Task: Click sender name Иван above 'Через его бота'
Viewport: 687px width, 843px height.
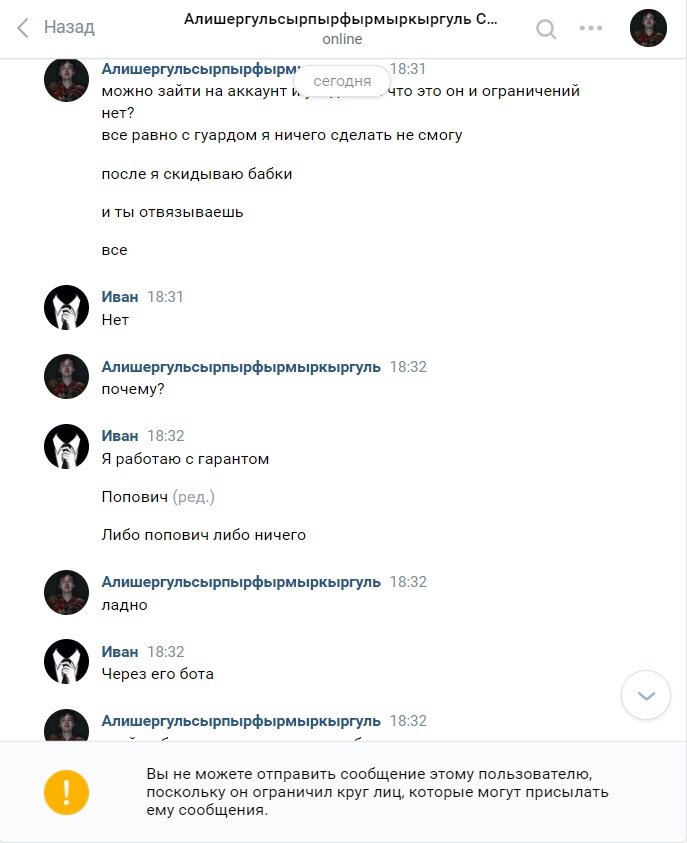Action: point(120,652)
